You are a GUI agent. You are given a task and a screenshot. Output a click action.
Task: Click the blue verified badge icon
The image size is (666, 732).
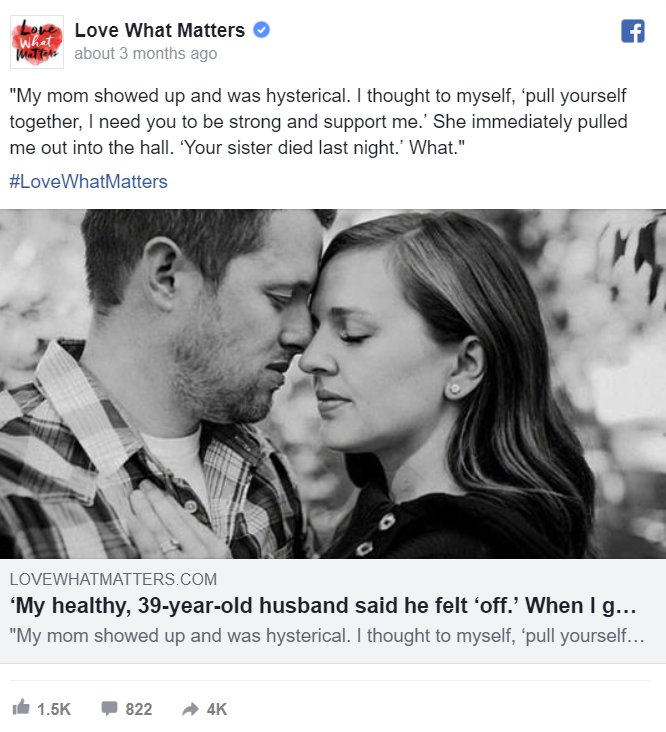tap(261, 31)
